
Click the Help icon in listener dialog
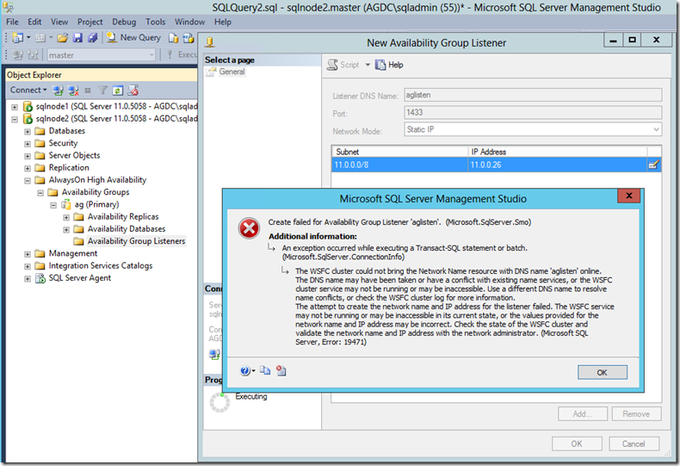pyautogui.click(x=380, y=65)
